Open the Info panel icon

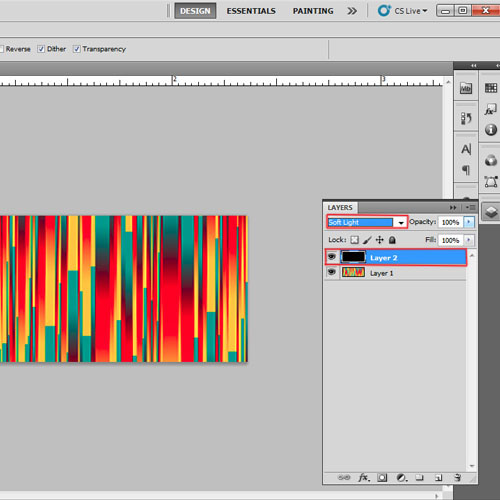pyautogui.click(x=491, y=130)
